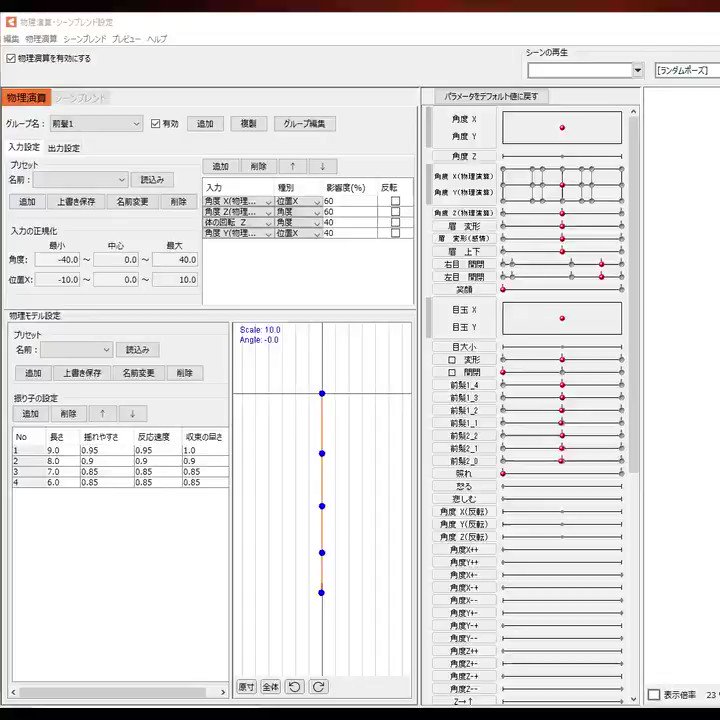Click right arrow of pendulum table scrollbar

pyautogui.click(x=223, y=692)
